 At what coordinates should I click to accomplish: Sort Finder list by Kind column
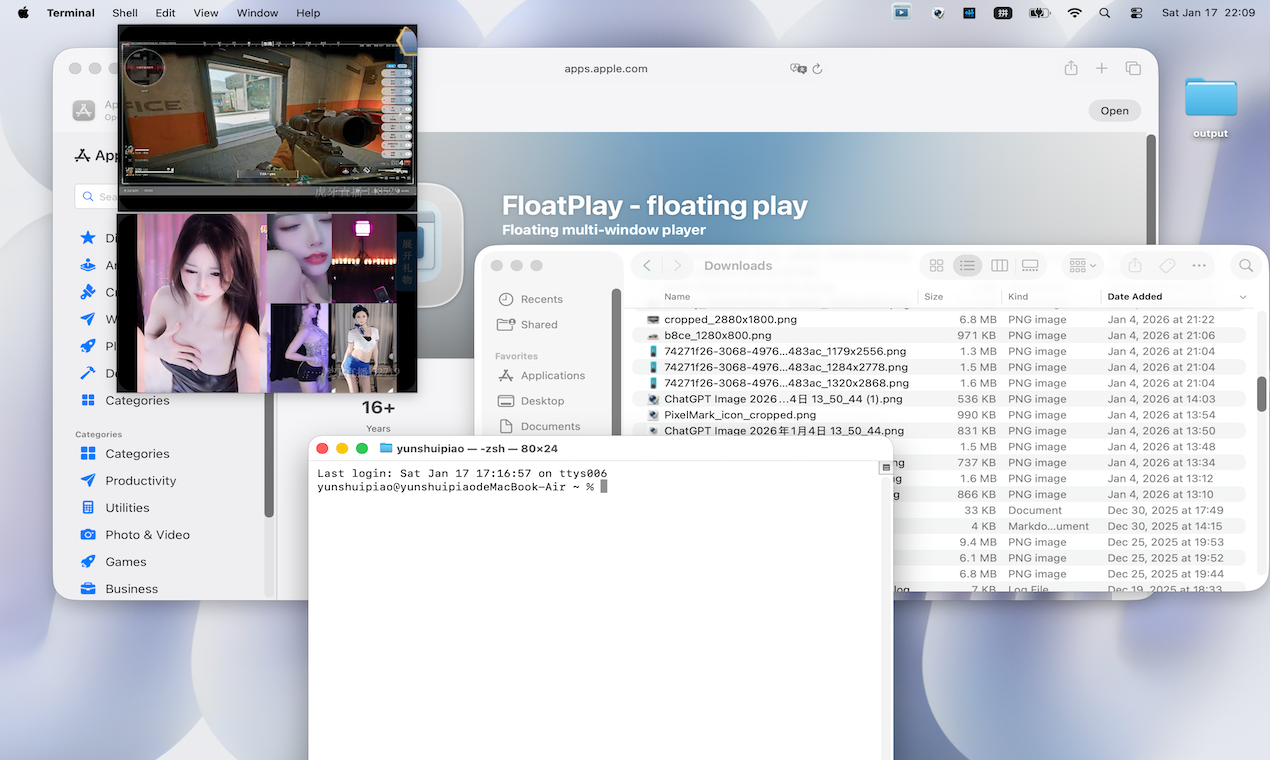[1018, 296]
